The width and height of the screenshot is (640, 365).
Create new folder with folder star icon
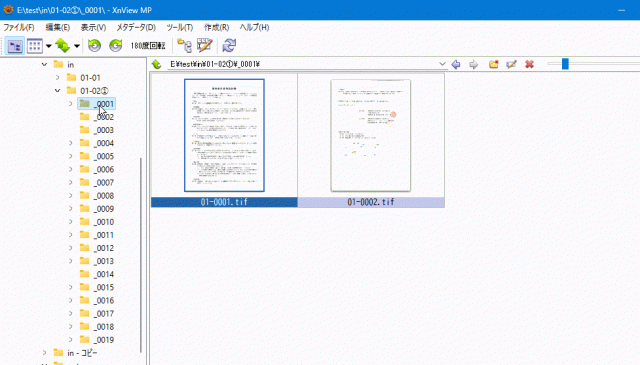[x=493, y=65]
